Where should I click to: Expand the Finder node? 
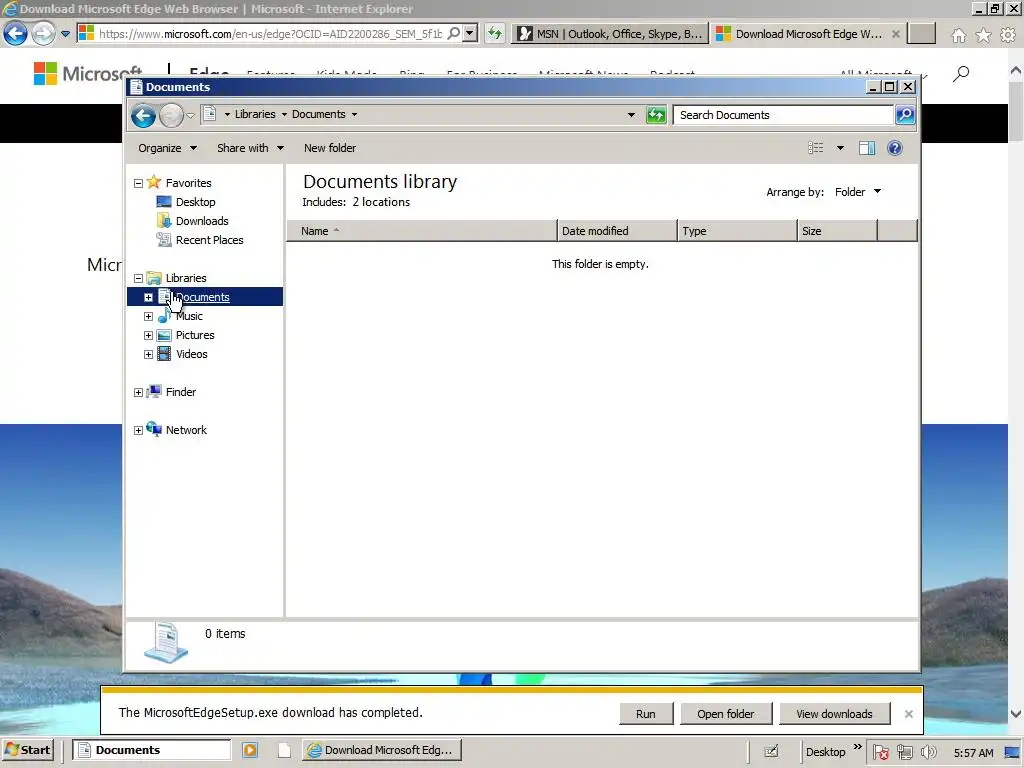coord(138,392)
